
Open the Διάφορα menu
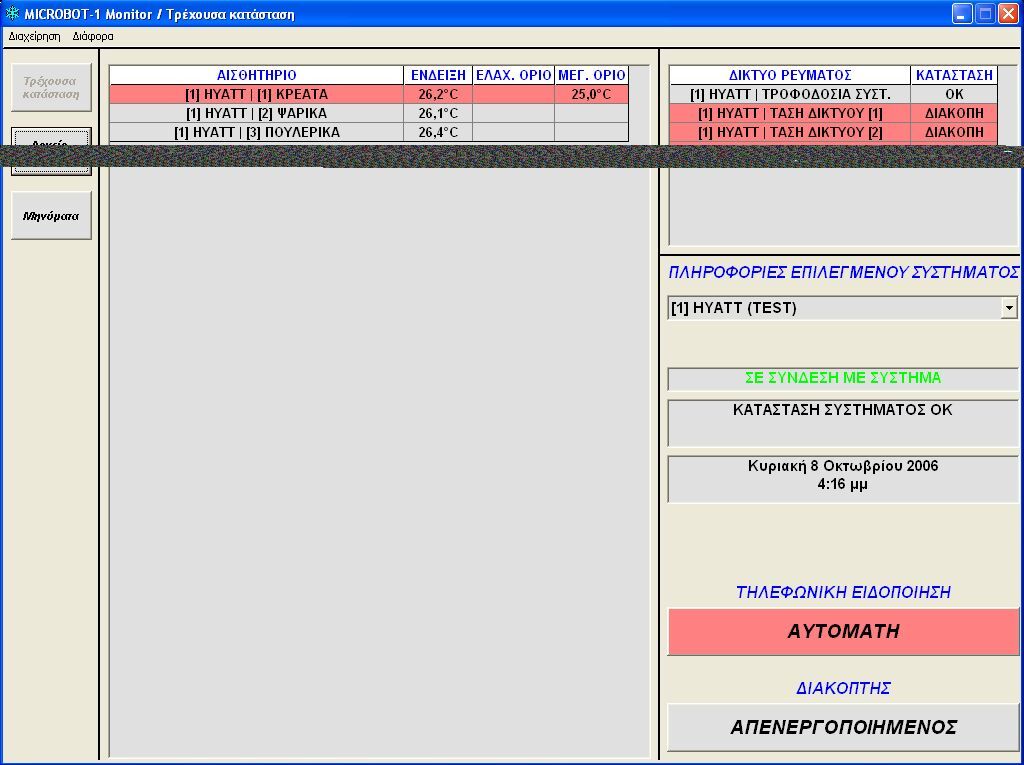pyautogui.click(x=93, y=36)
